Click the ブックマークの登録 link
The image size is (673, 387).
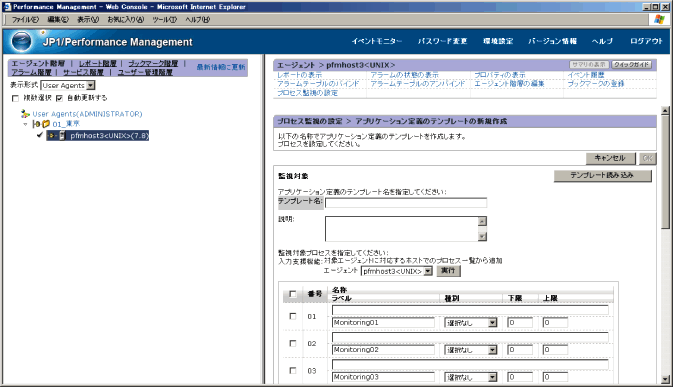(596, 84)
